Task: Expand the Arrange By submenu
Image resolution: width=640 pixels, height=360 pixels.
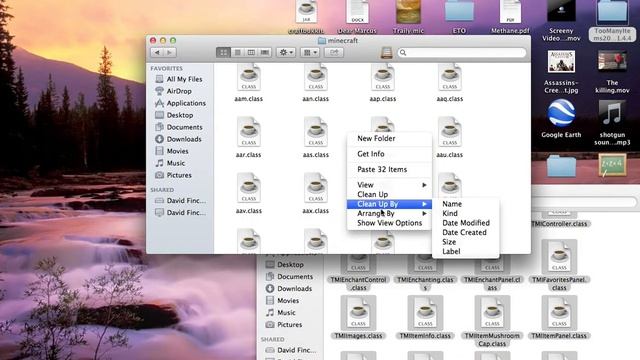Action: click(389, 213)
